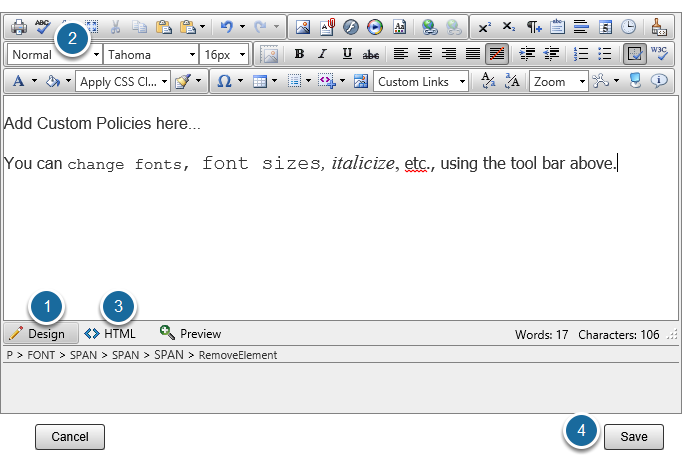Center align the text

[425, 54]
